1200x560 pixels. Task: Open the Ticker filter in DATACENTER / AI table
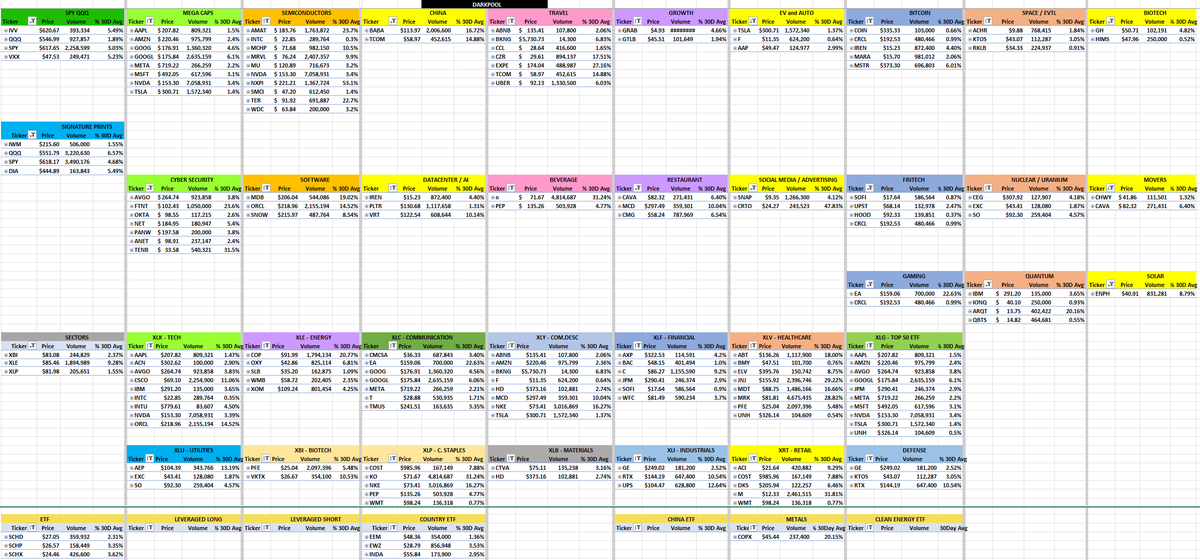point(393,188)
